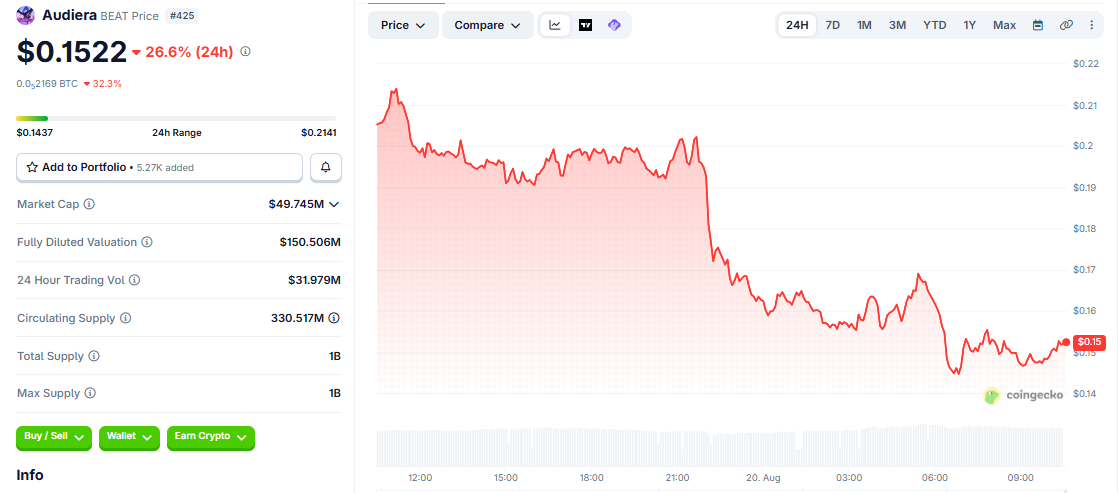Viewport: 1118px width, 493px height.
Task: Switch to line chart view icon
Action: tap(555, 25)
